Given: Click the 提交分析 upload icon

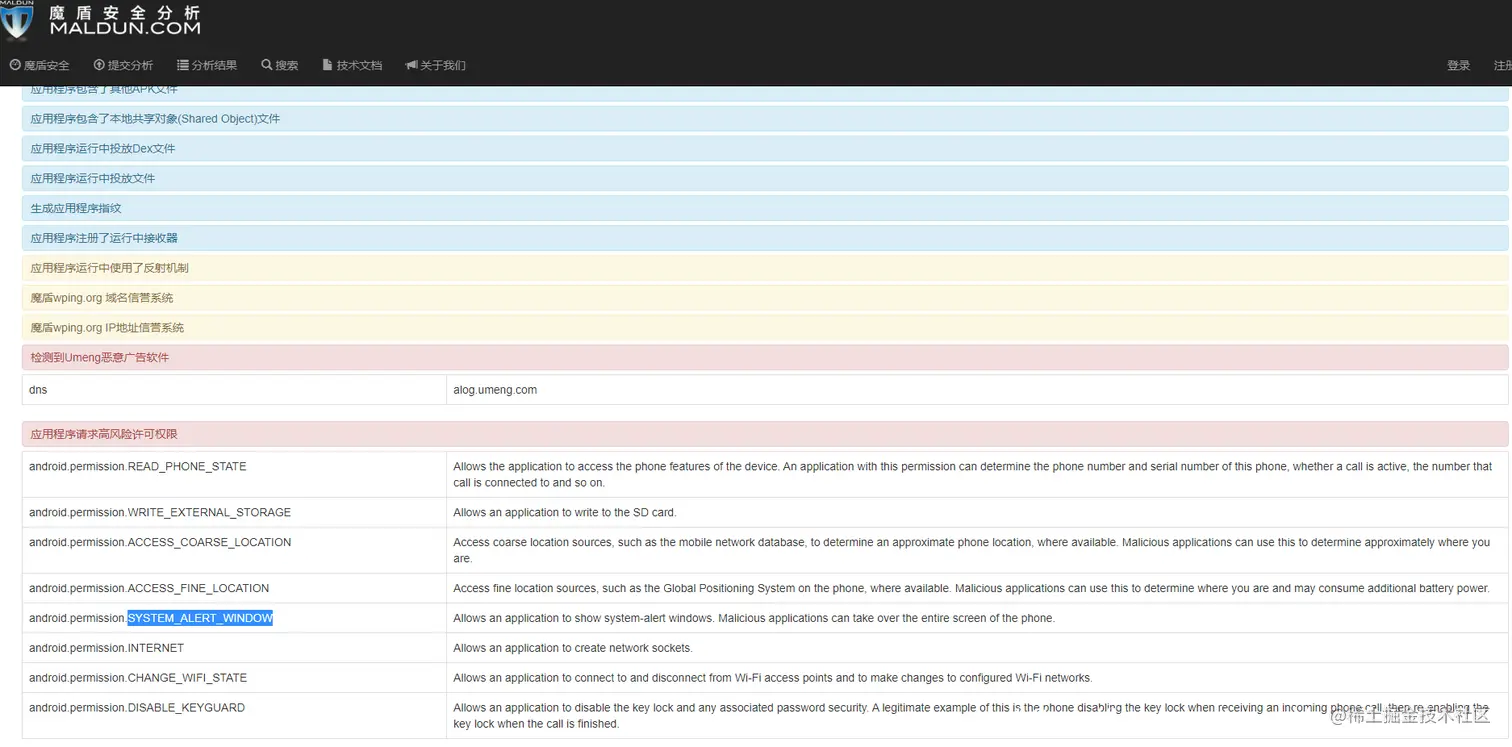Looking at the screenshot, I should (x=99, y=65).
